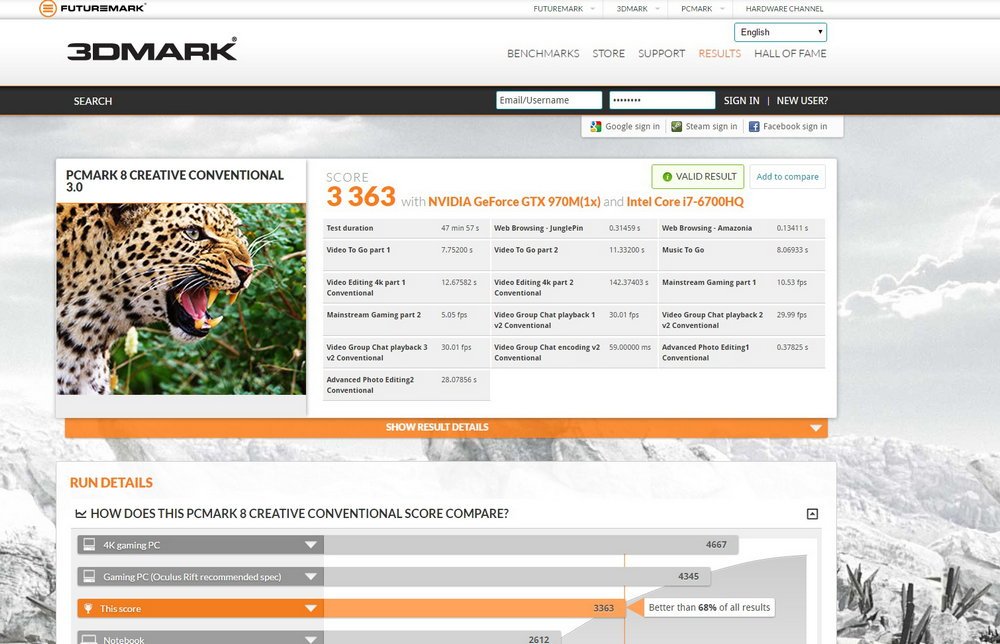Click the chart icon beside comparison heading
Screen dimensions: 1000x644
80,514
